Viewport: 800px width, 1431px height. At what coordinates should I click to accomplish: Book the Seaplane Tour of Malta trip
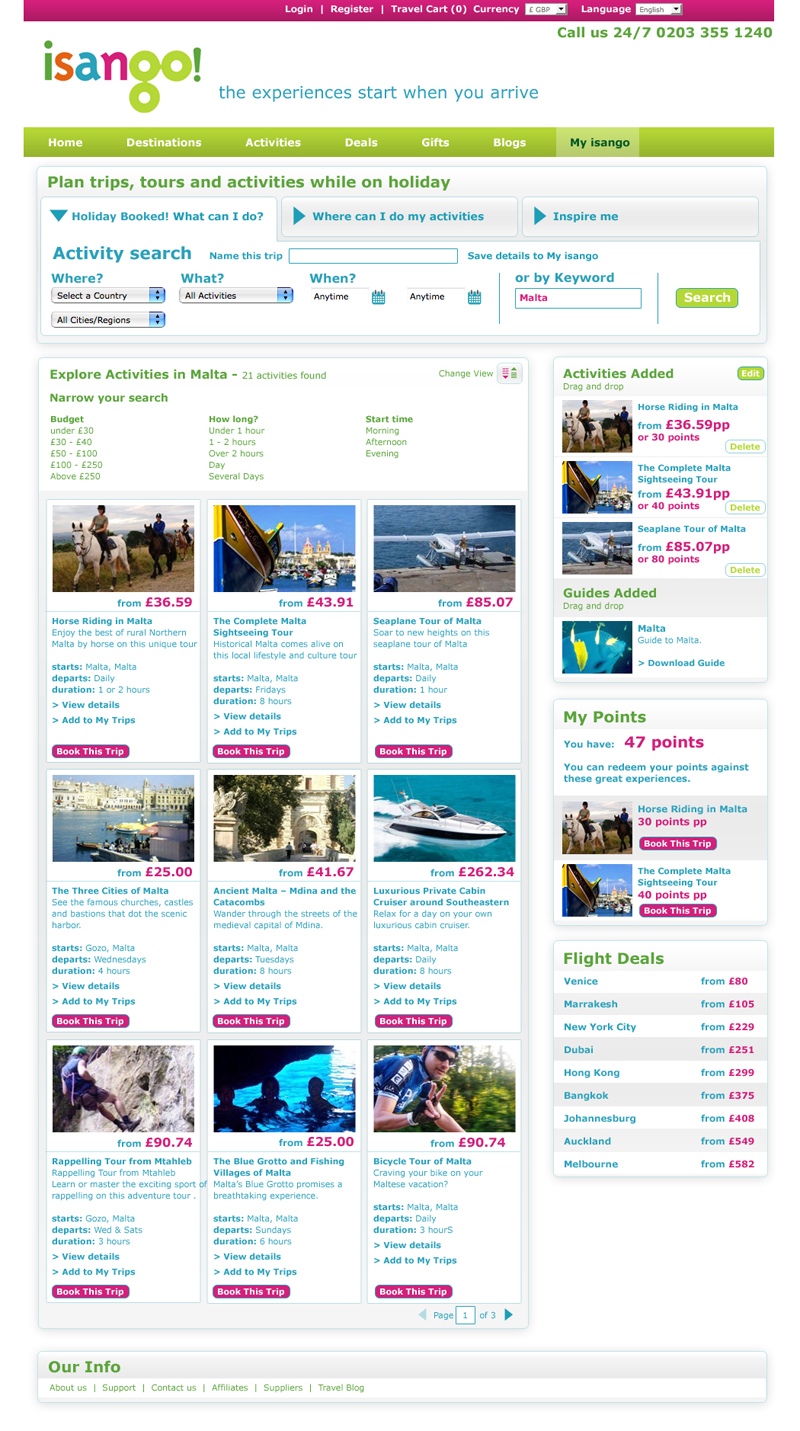[x=414, y=751]
